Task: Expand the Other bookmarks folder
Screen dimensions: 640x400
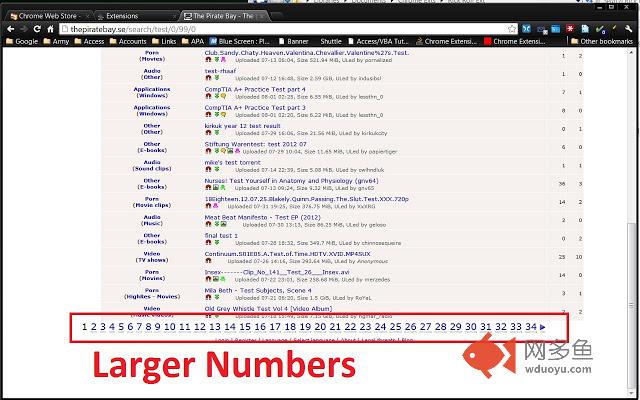Action: click(602, 41)
